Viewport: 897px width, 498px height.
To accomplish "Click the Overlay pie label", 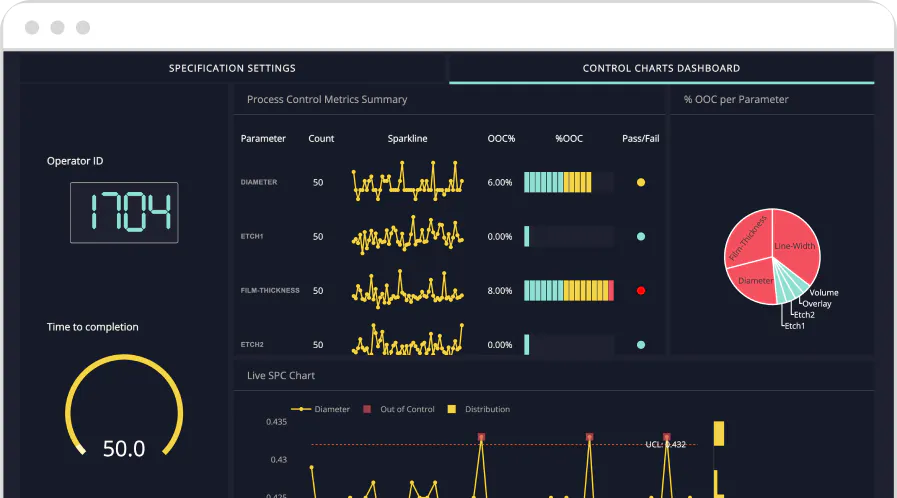I will point(817,304).
